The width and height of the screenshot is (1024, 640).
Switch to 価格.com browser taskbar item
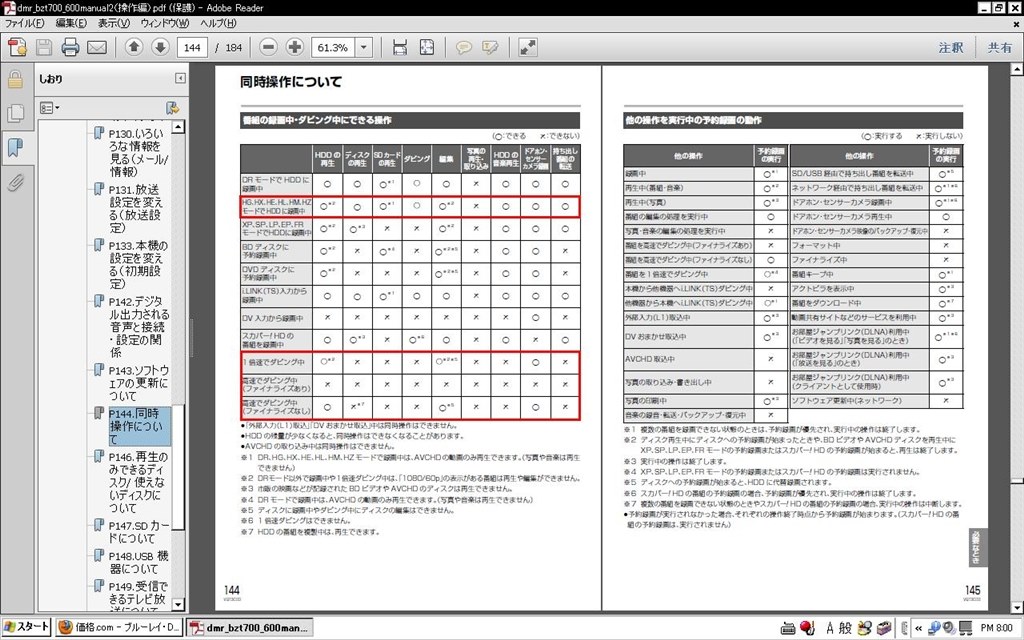coord(119,627)
